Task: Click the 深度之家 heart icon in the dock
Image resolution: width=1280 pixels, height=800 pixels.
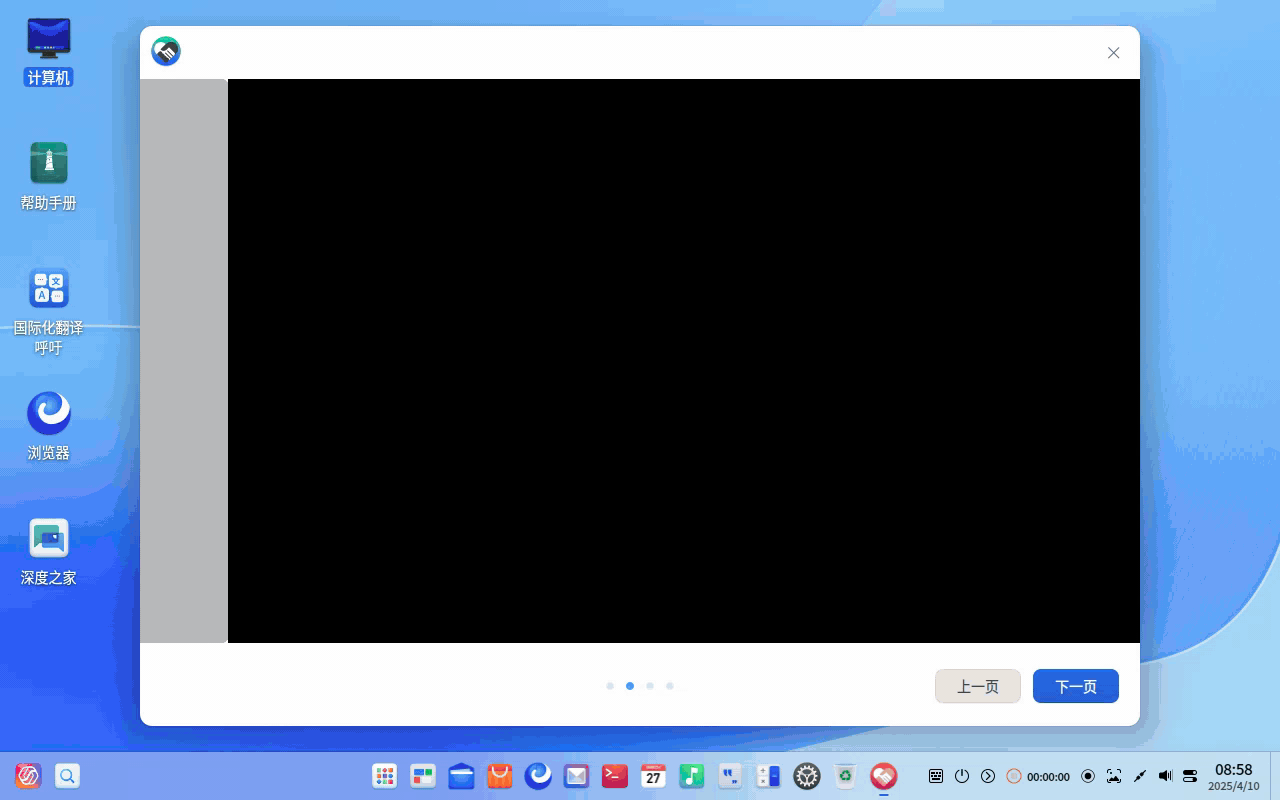Action: tap(883, 776)
